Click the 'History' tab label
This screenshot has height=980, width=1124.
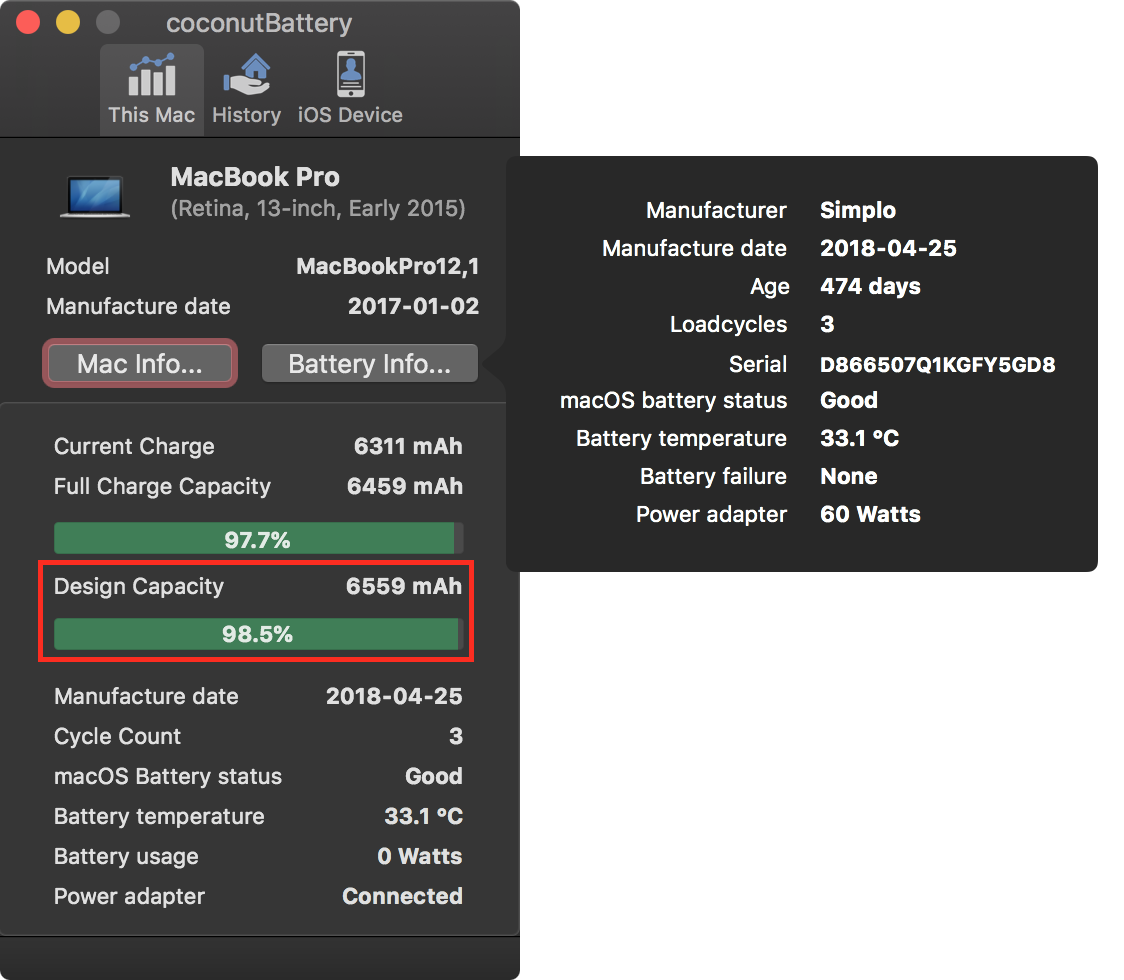[247, 115]
